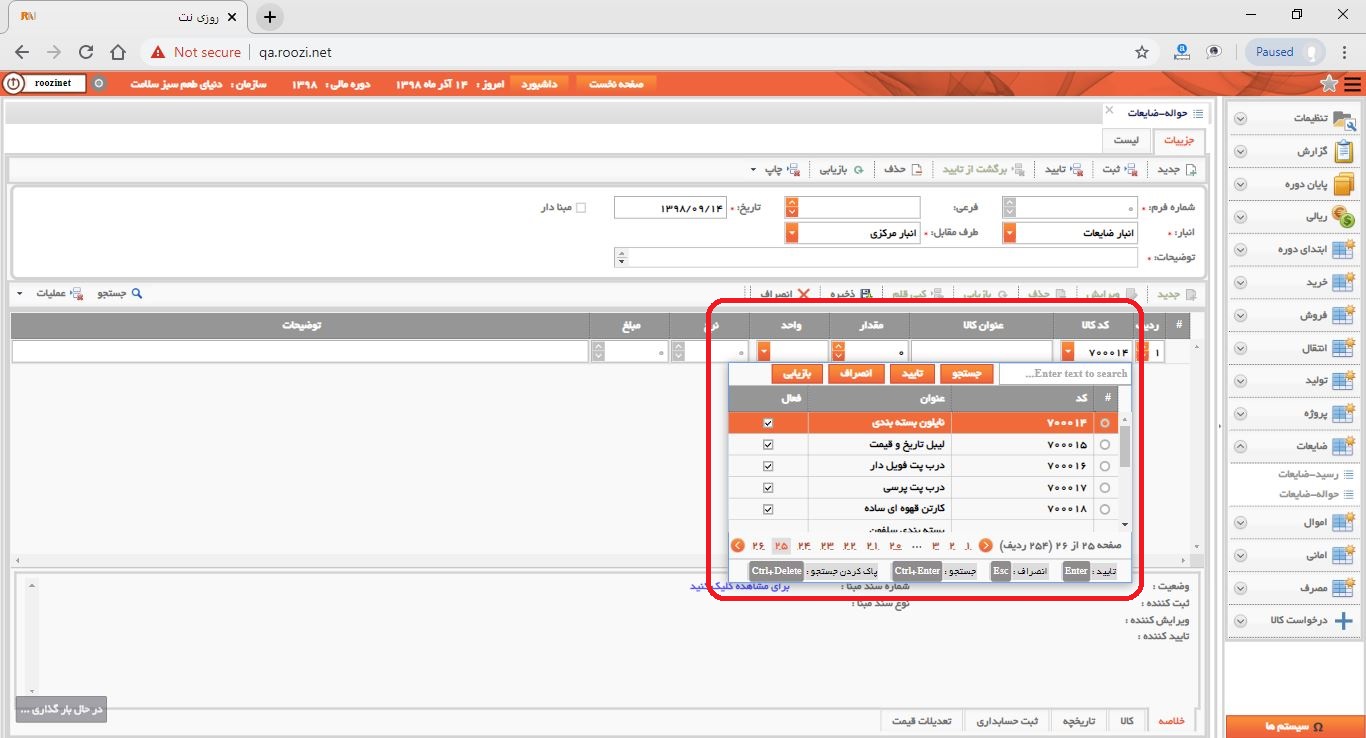
Task: Click the power logout icon beside roozinet
Action: pyautogui.click(x=13, y=84)
